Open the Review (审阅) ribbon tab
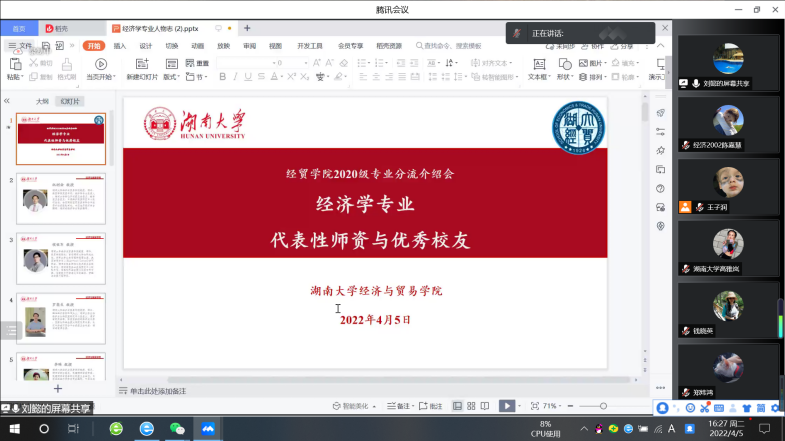 pos(249,46)
